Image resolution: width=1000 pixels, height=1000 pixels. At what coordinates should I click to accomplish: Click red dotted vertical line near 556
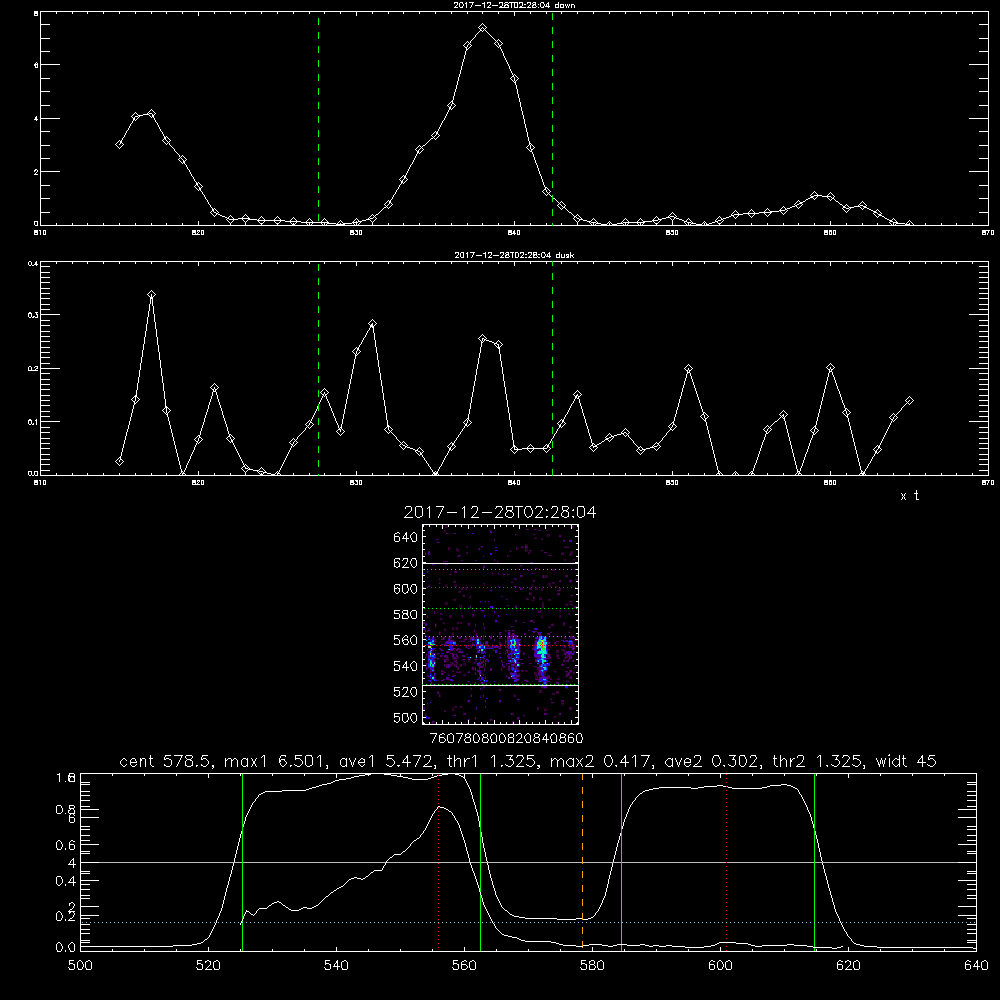coord(439,861)
